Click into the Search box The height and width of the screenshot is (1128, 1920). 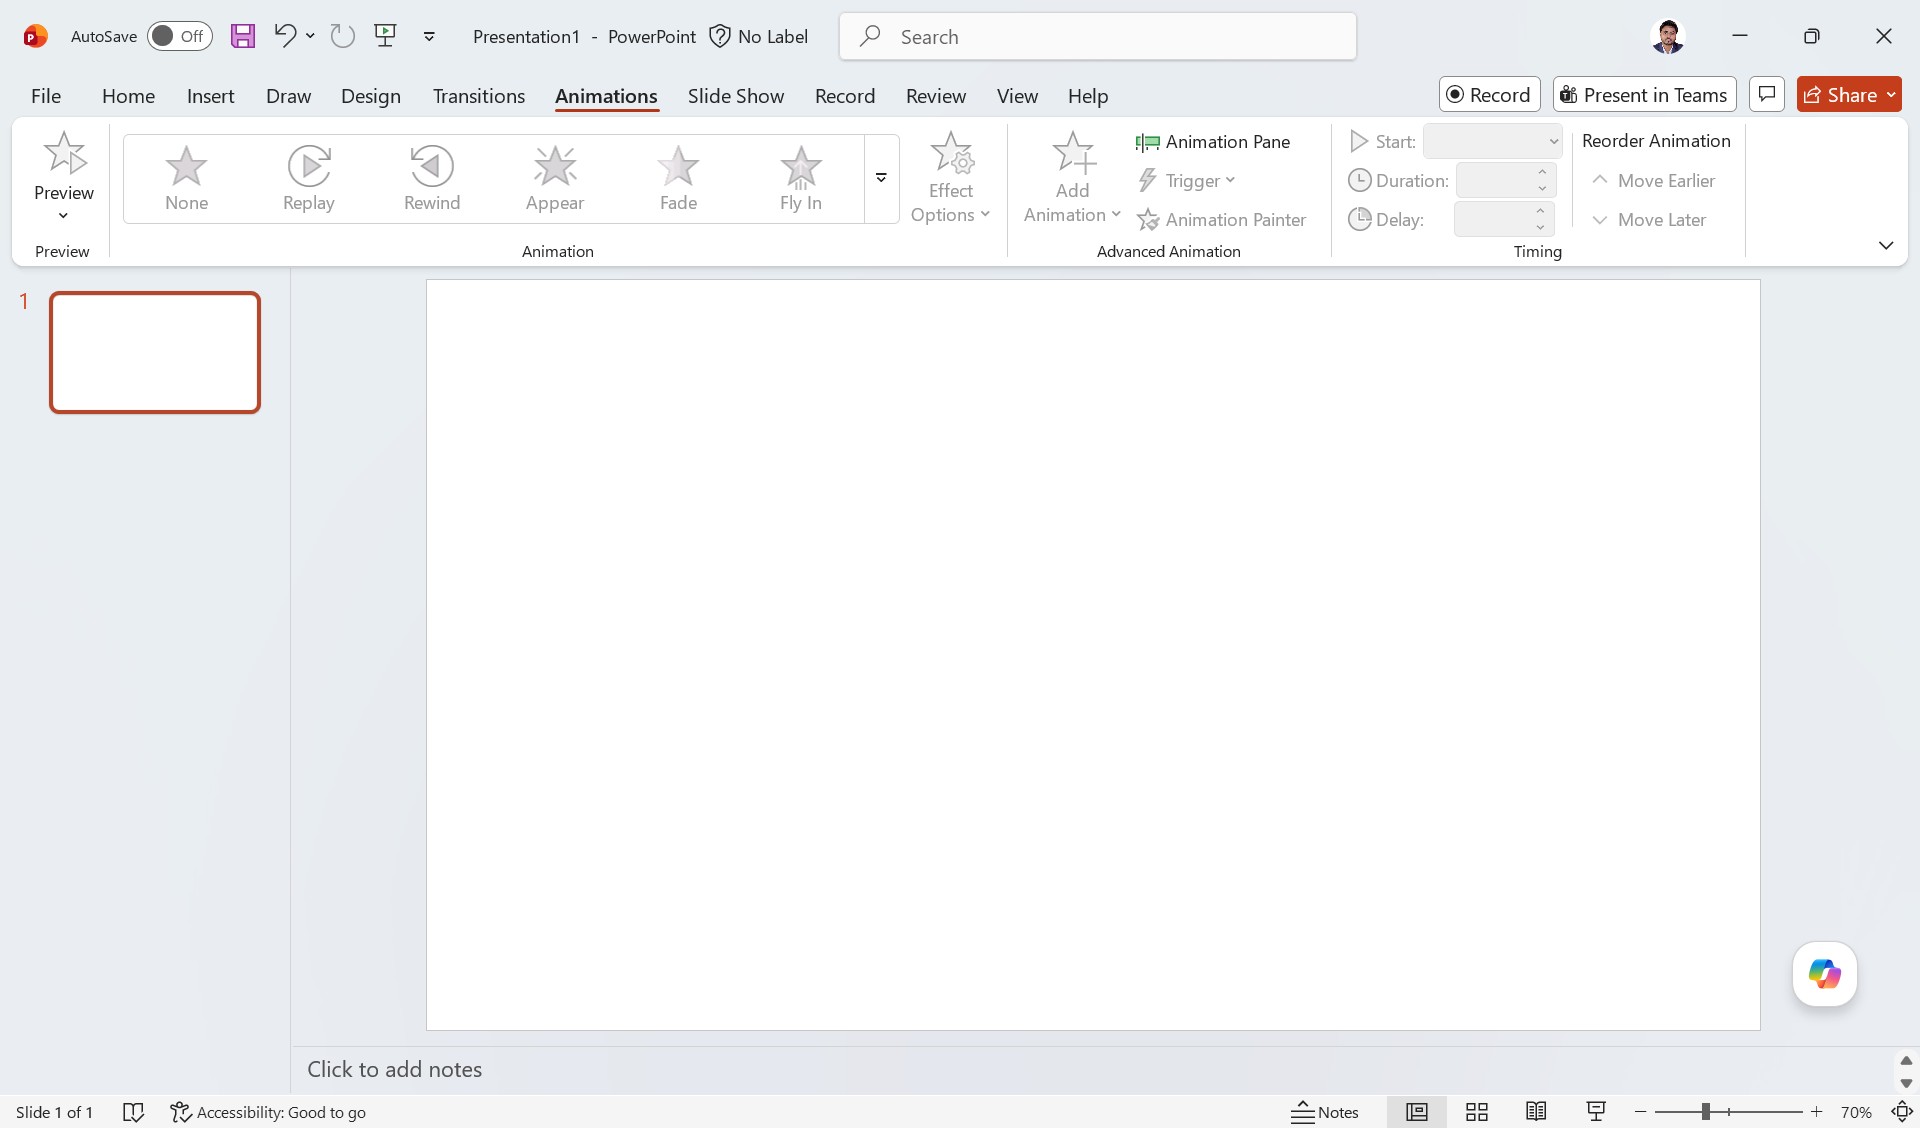point(1098,36)
